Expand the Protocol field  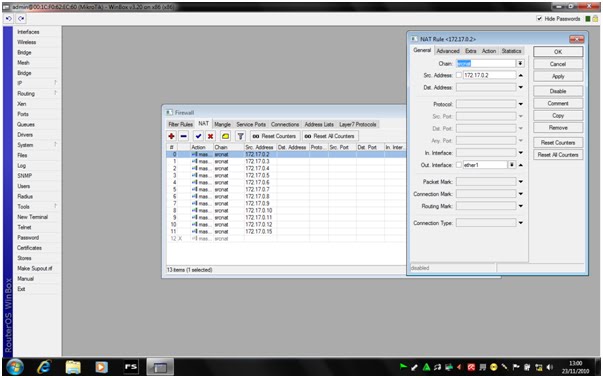pyautogui.click(x=521, y=104)
